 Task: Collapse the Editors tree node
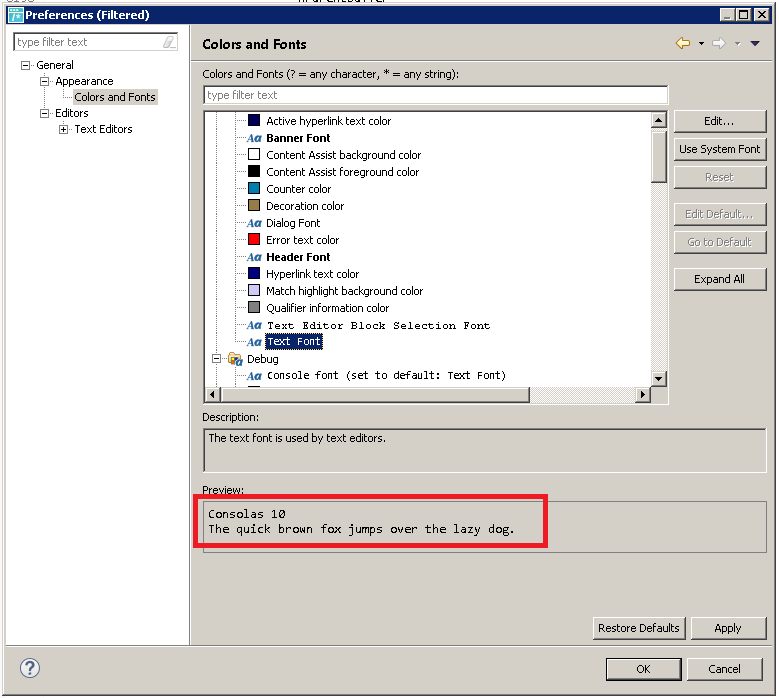coord(44,113)
